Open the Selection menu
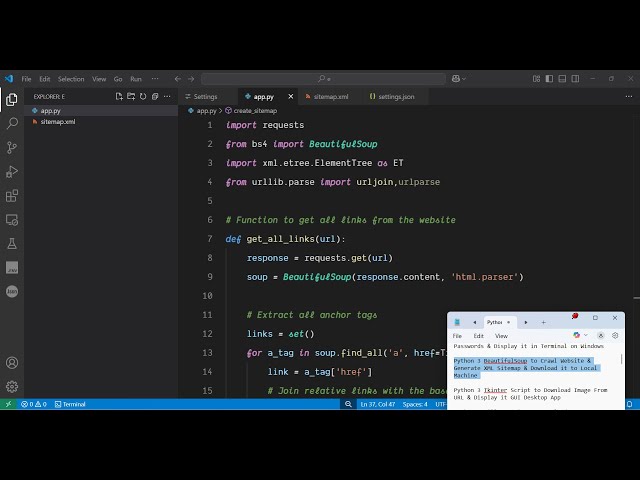Screen dimensions: 640x480 pyautogui.click(x=71, y=79)
